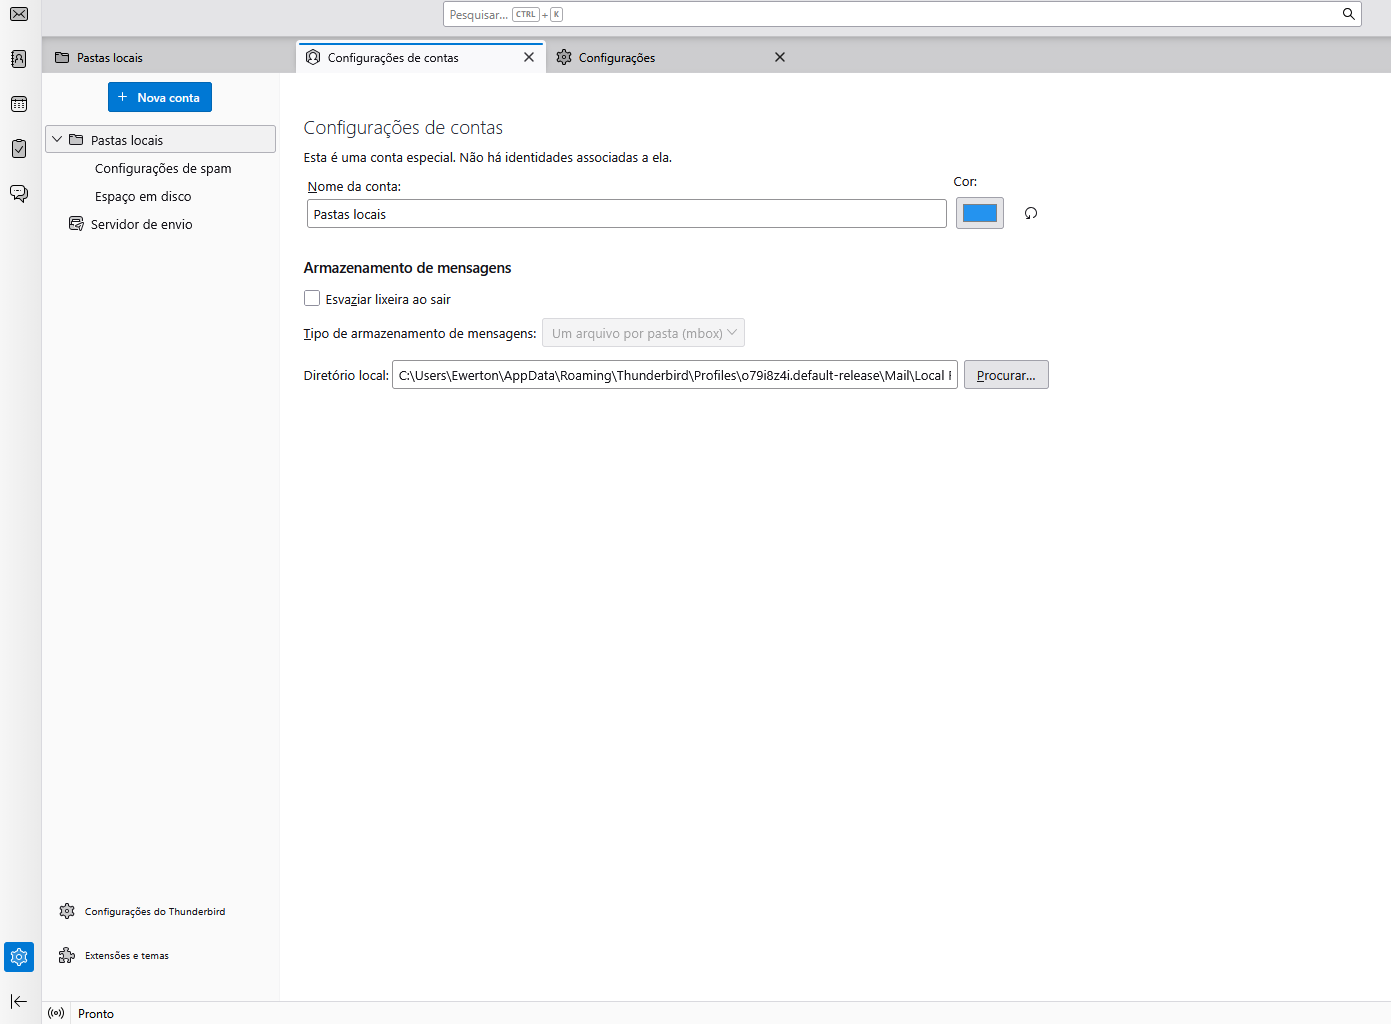Click the online status radio icon in the status bar

pyautogui.click(x=56, y=1013)
